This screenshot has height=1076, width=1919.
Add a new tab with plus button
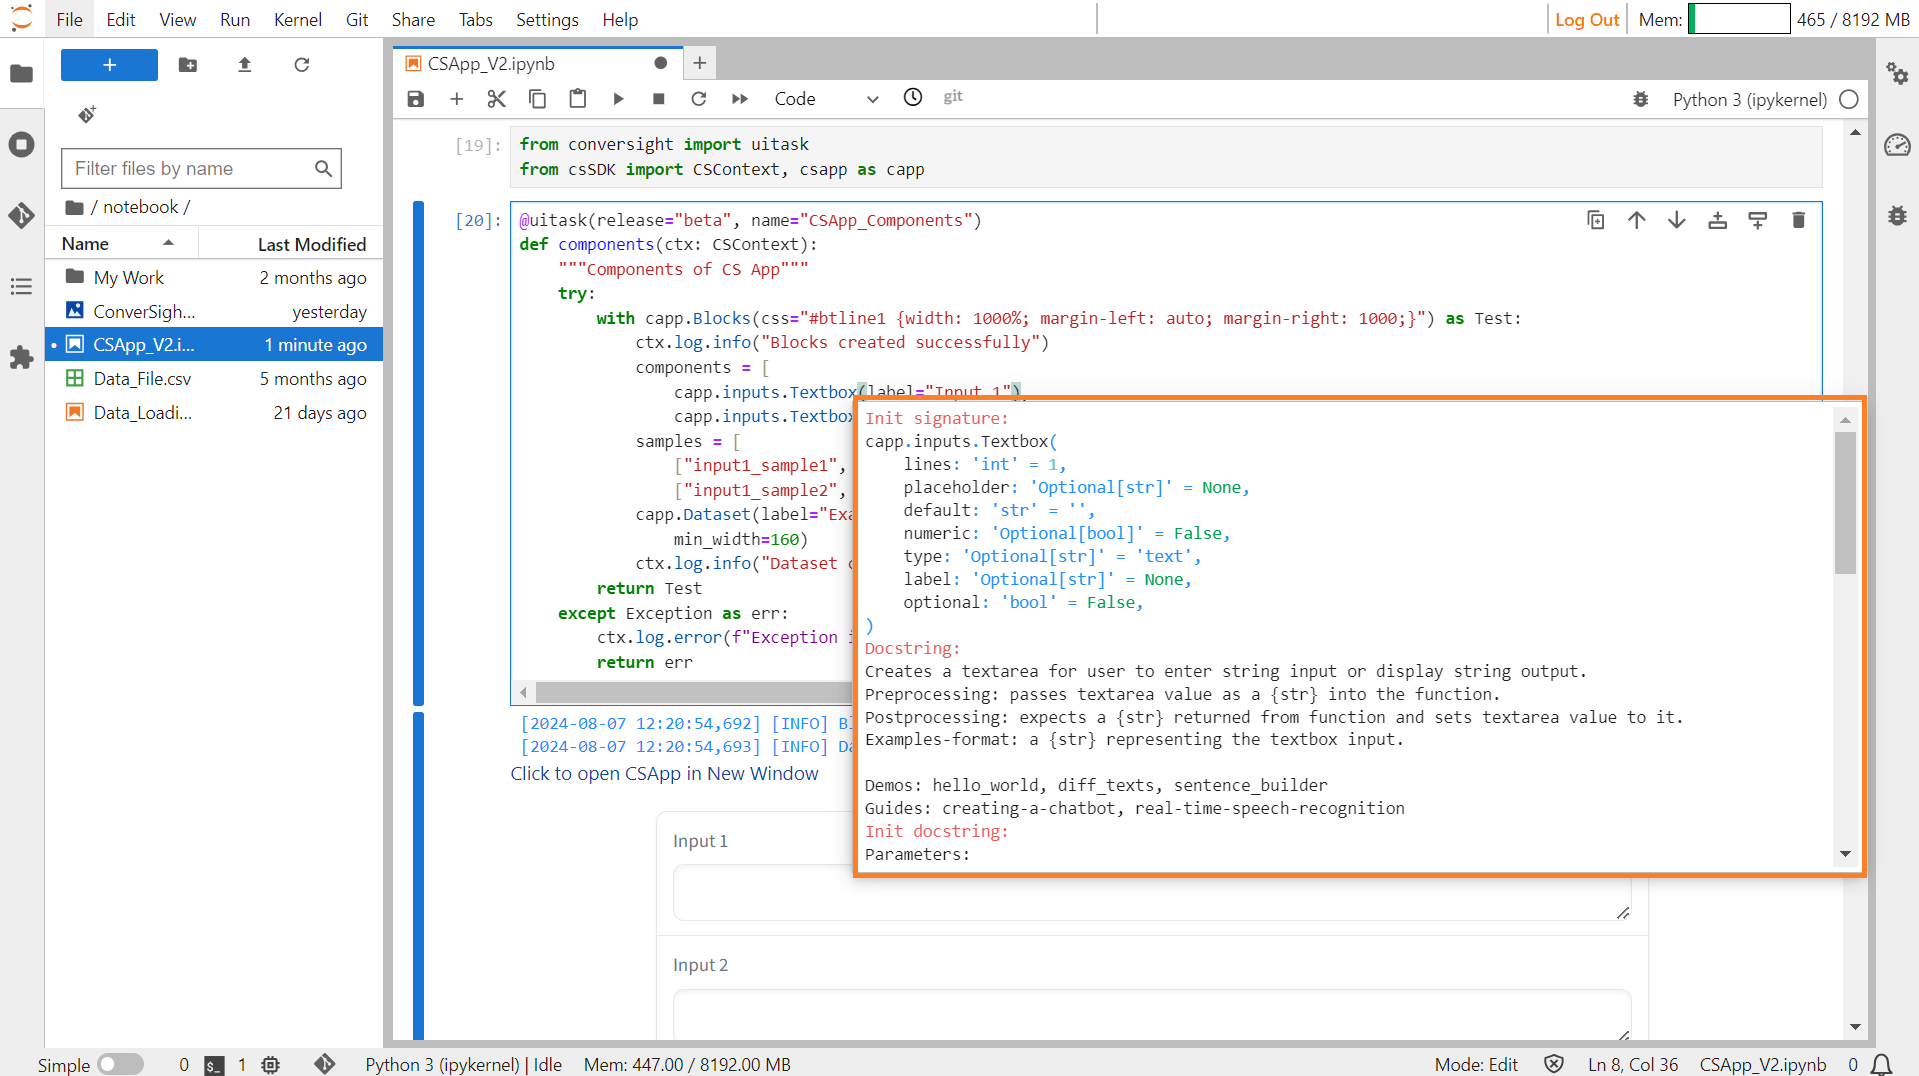700,63
